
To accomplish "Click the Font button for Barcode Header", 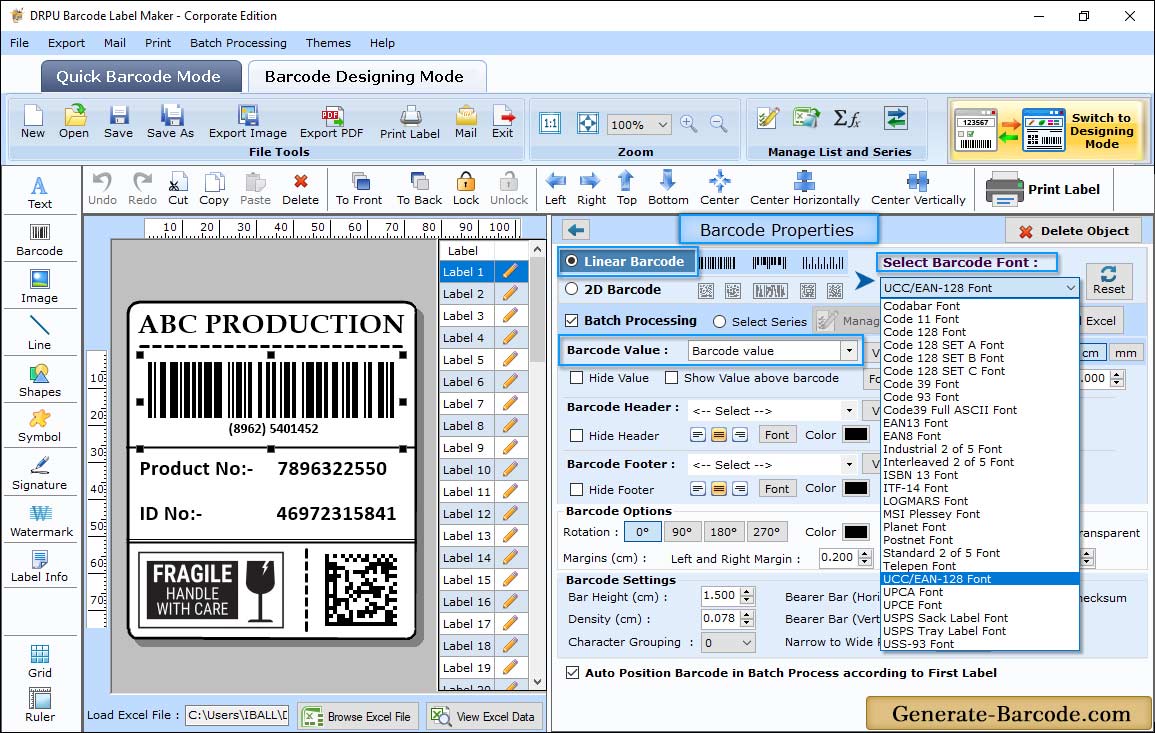I will [776, 435].
